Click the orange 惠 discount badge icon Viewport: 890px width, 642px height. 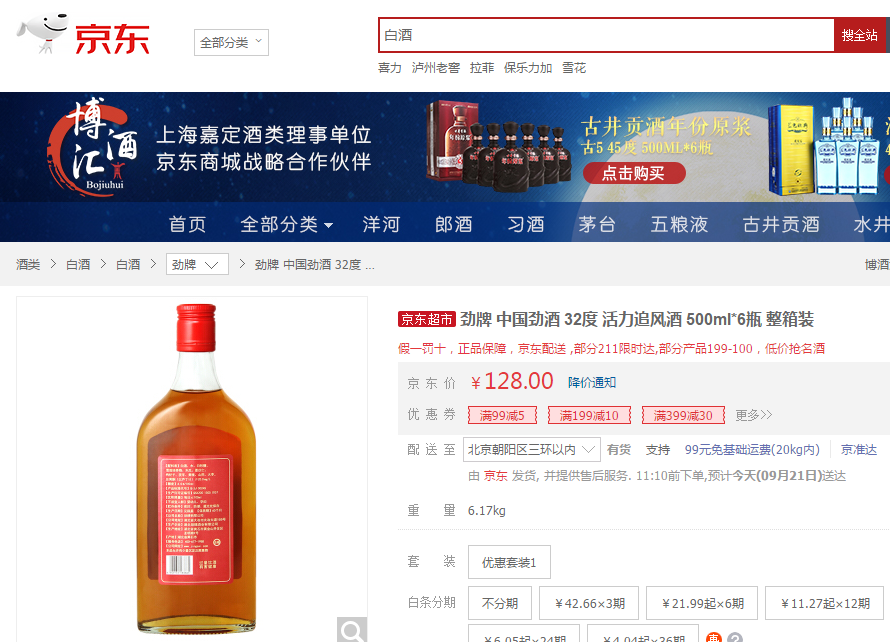[x=713, y=637]
